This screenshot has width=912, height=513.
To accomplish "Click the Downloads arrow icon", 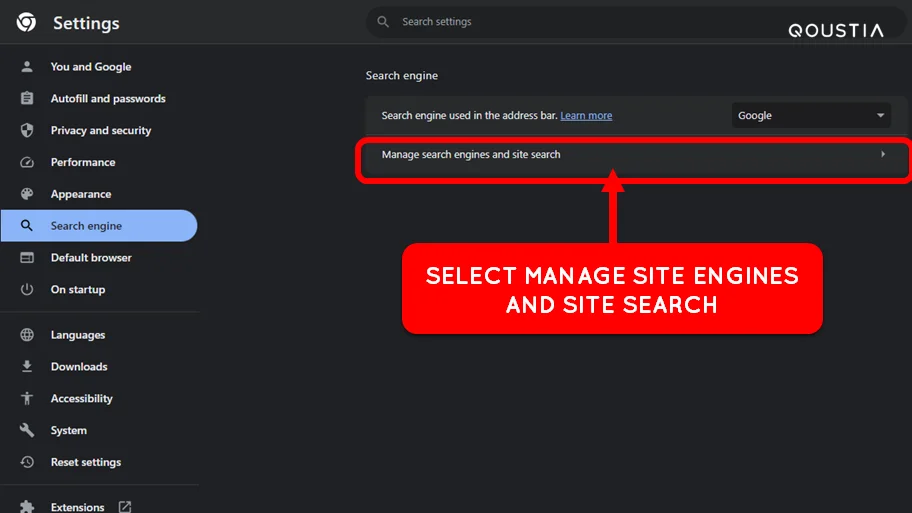I will pos(27,366).
